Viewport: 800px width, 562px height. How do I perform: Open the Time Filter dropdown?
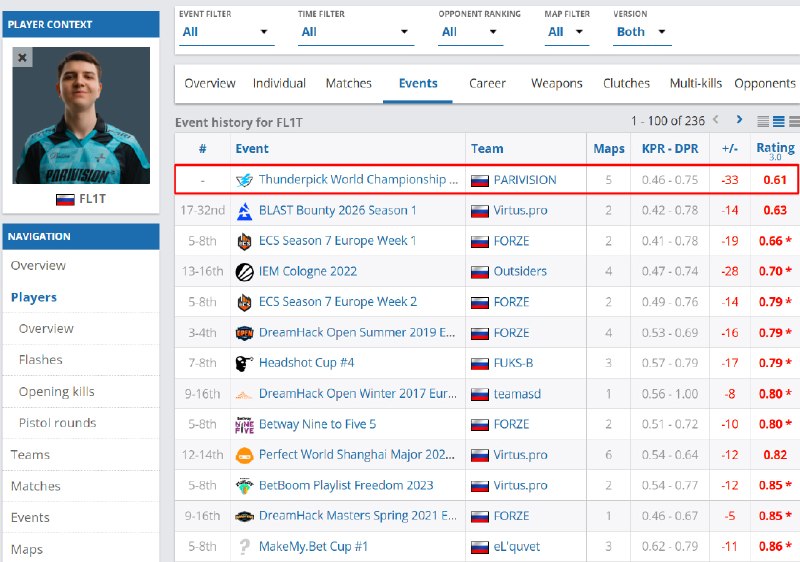click(356, 32)
